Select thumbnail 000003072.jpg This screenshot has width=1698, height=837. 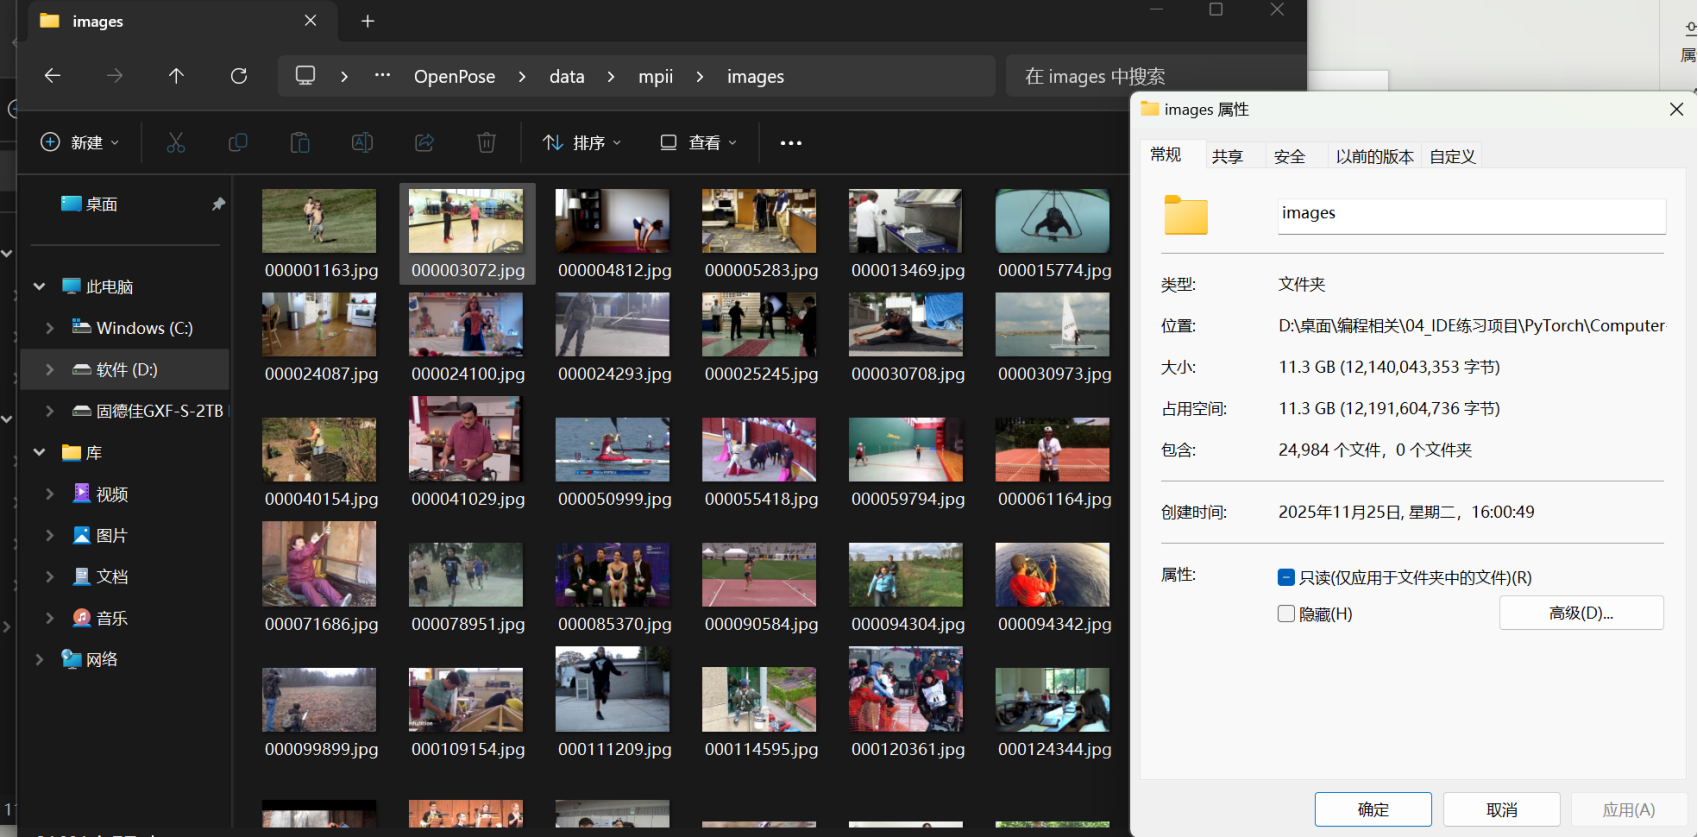click(x=468, y=234)
